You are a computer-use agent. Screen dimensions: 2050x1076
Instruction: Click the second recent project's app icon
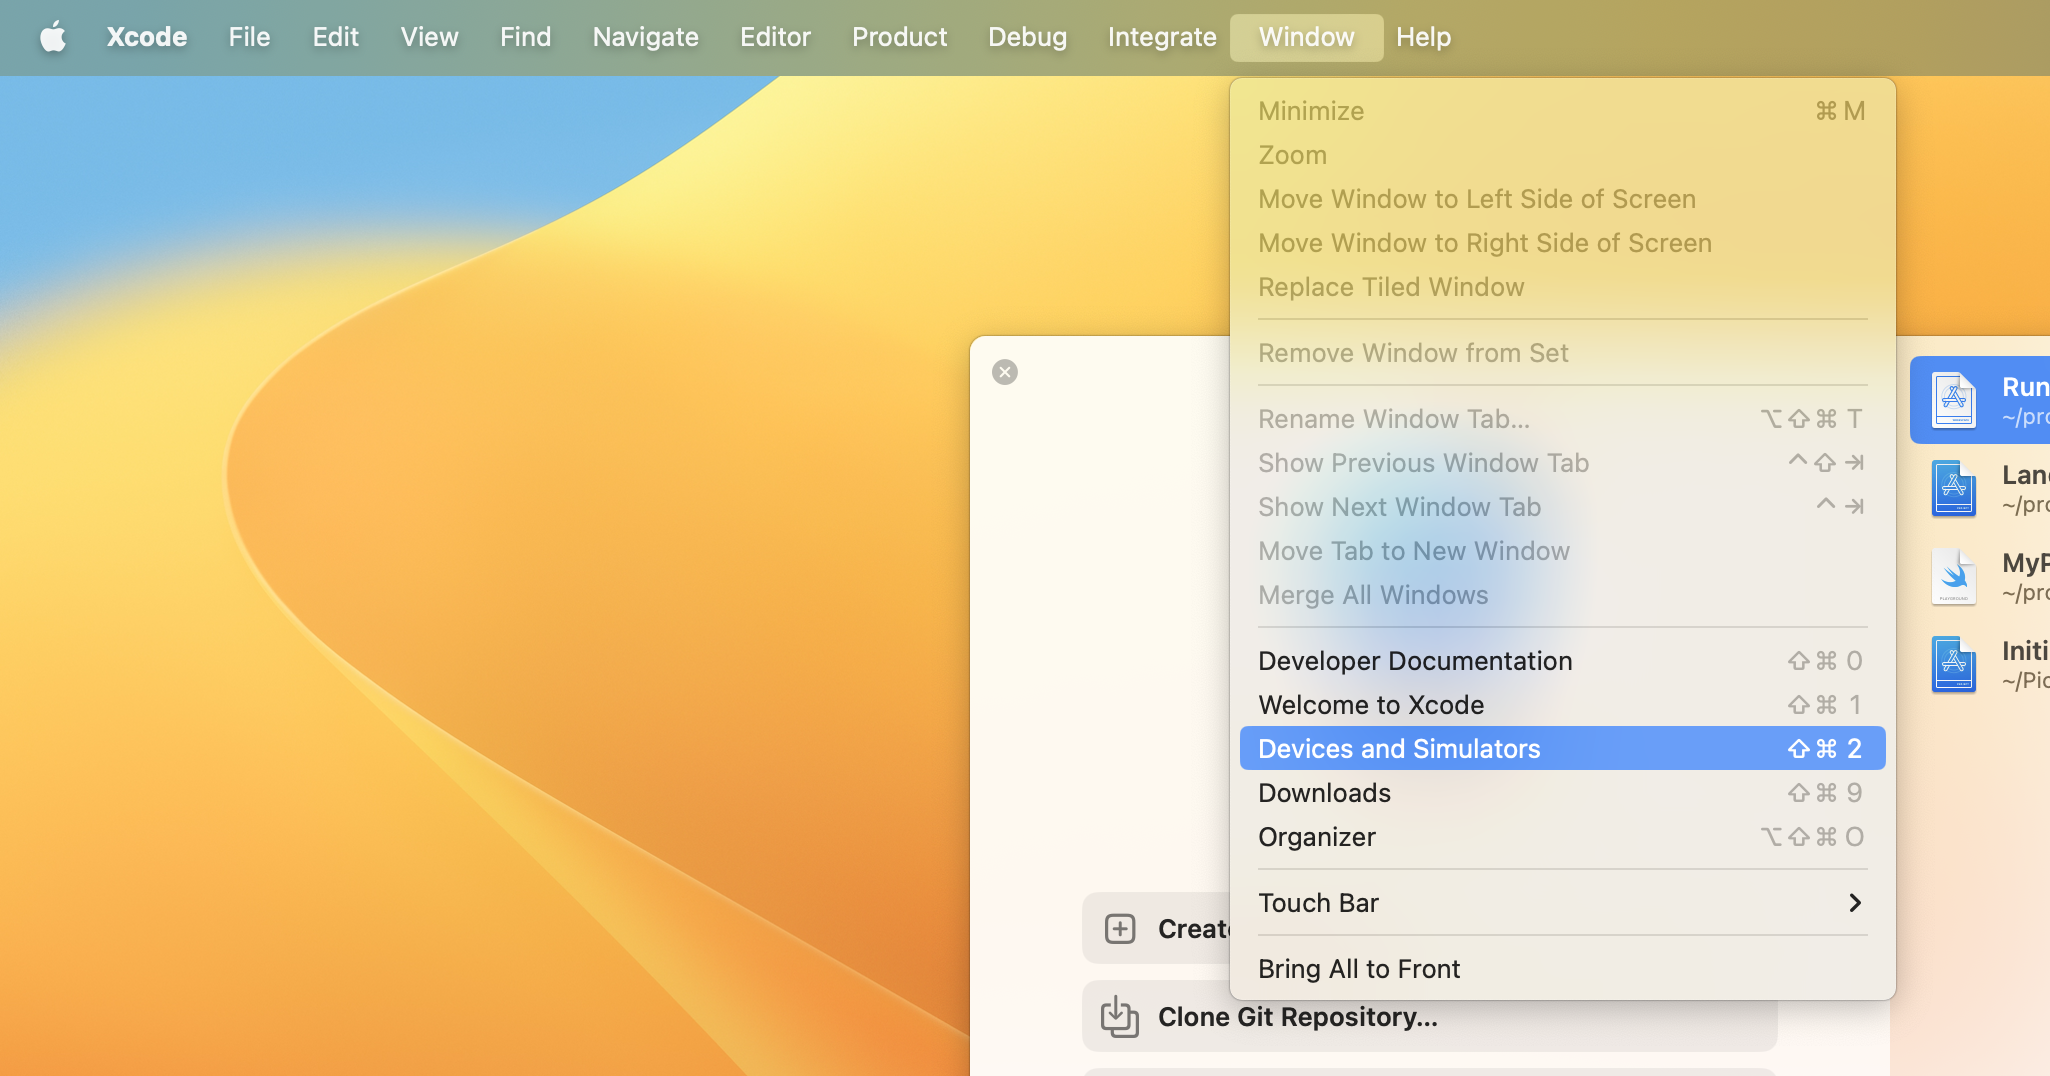[1953, 488]
